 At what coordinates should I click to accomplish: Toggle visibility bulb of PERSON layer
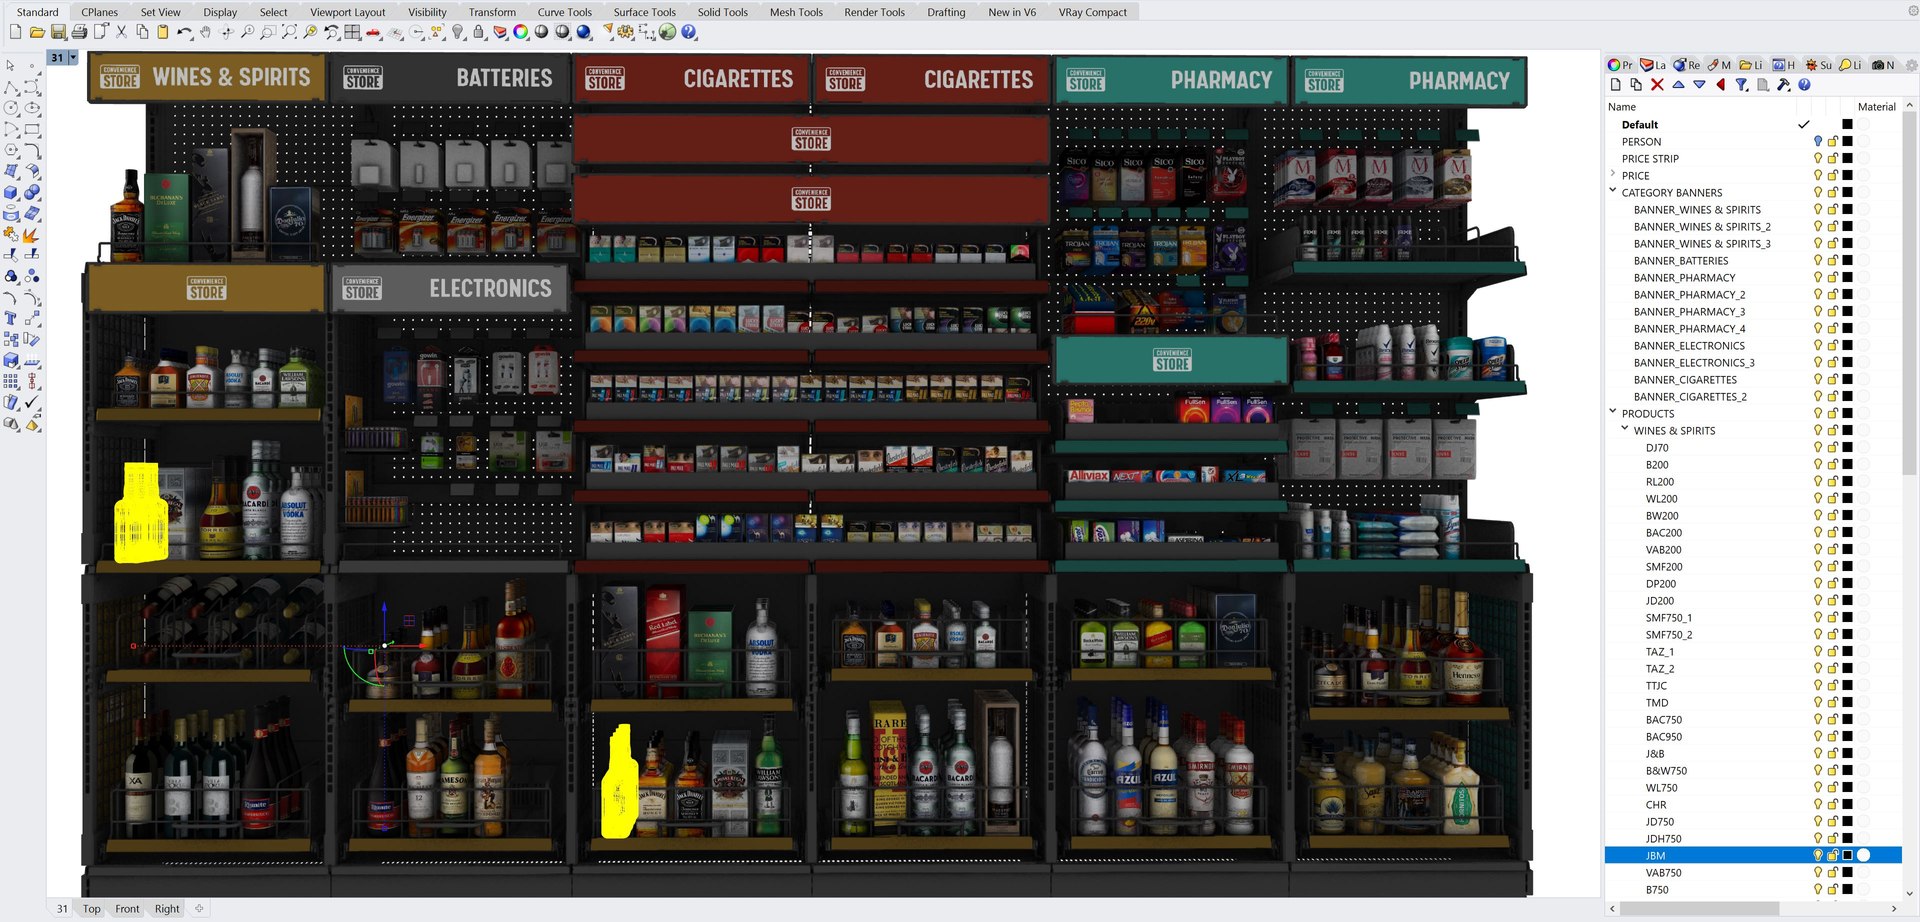pos(1818,142)
